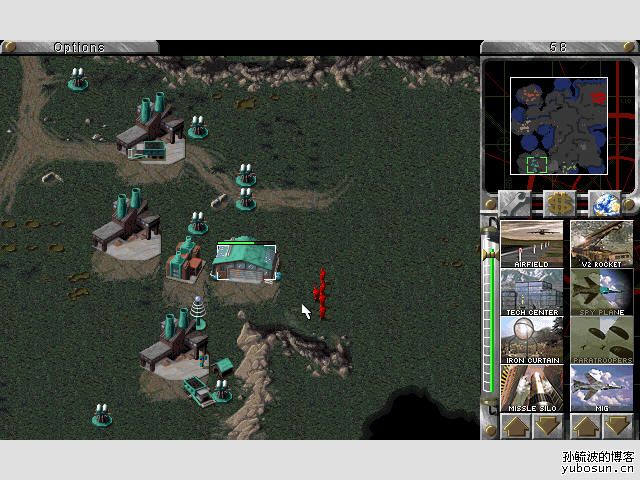The width and height of the screenshot is (640, 480).
Task: Open the world Map globe button
Action: click(x=605, y=204)
